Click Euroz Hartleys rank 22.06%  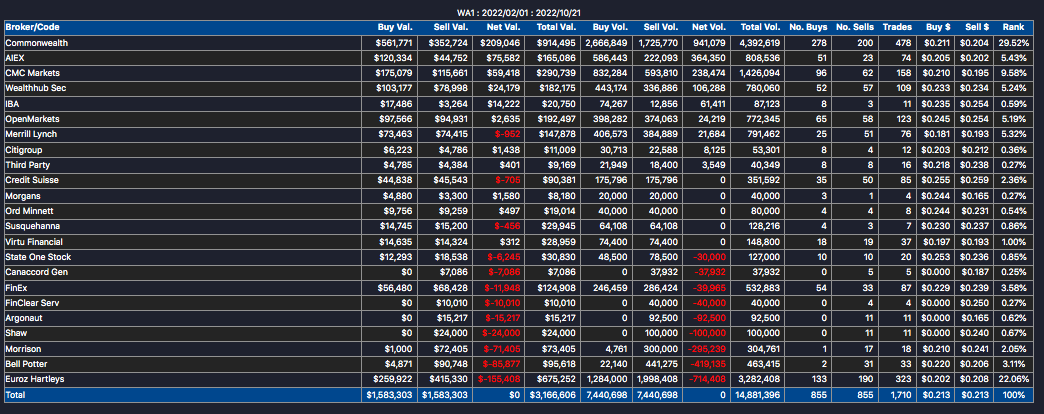pos(1013,379)
